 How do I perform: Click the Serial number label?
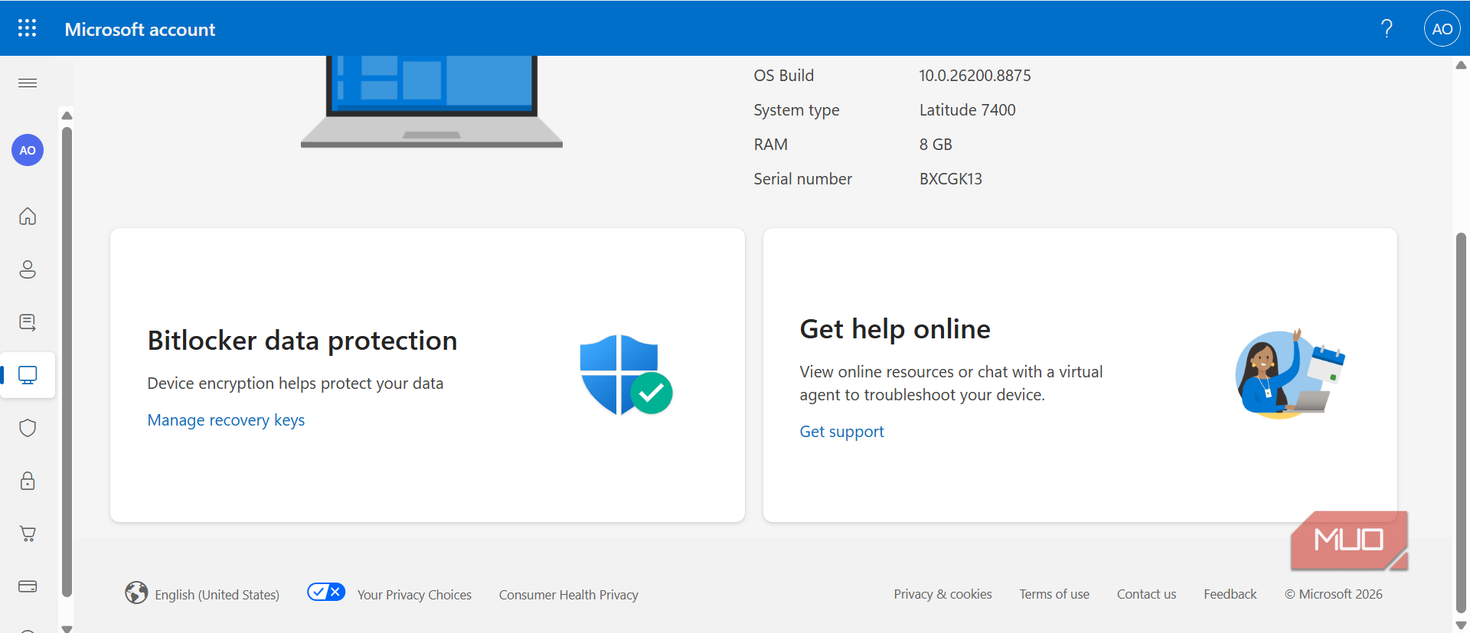(x=803, y=179)
